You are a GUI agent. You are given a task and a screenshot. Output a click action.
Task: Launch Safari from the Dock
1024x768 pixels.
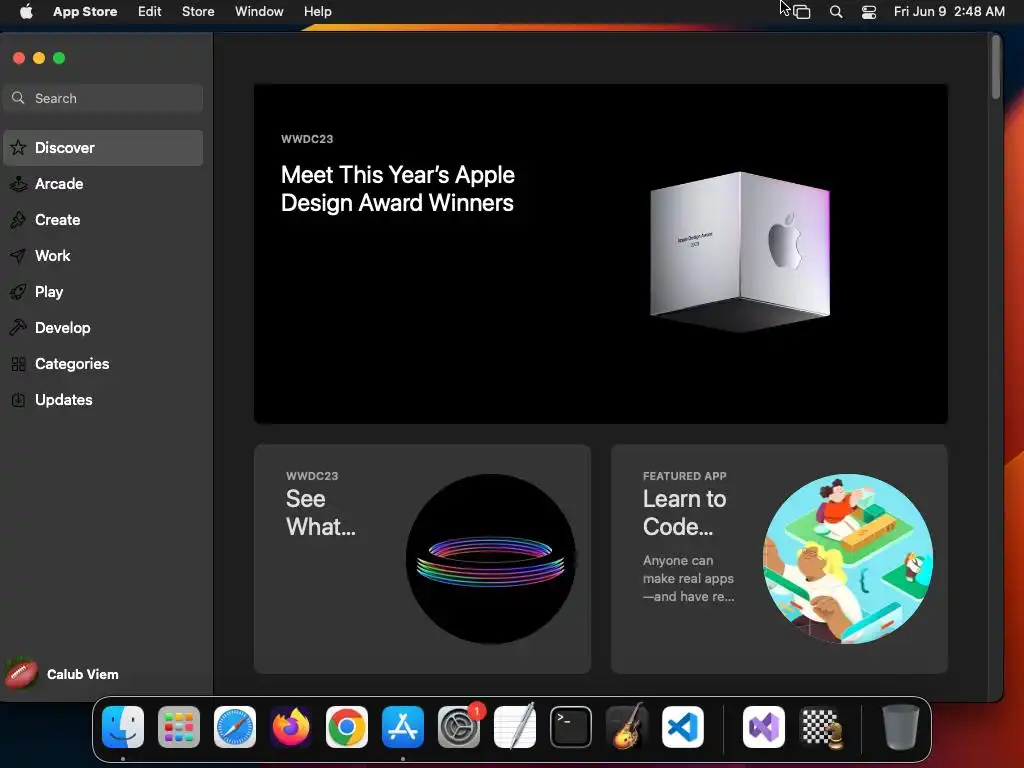tap(235, 726)
